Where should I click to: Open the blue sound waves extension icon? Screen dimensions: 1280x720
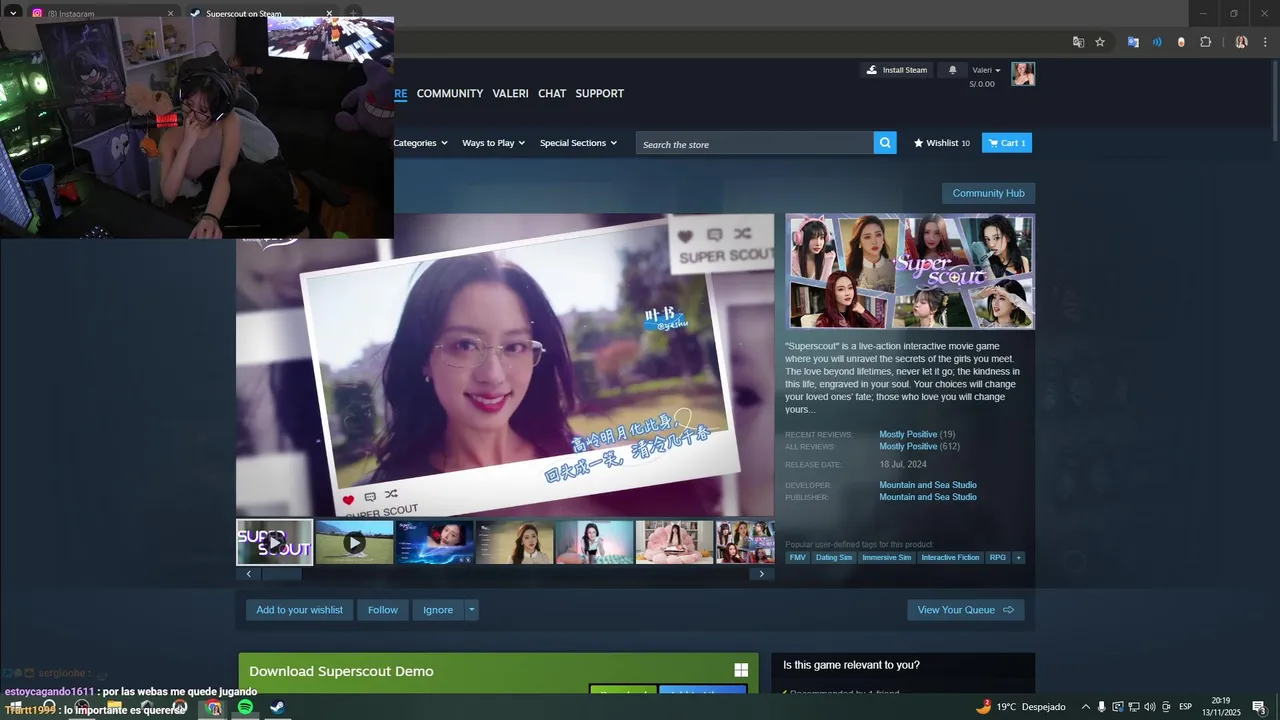pos(1157,42)
